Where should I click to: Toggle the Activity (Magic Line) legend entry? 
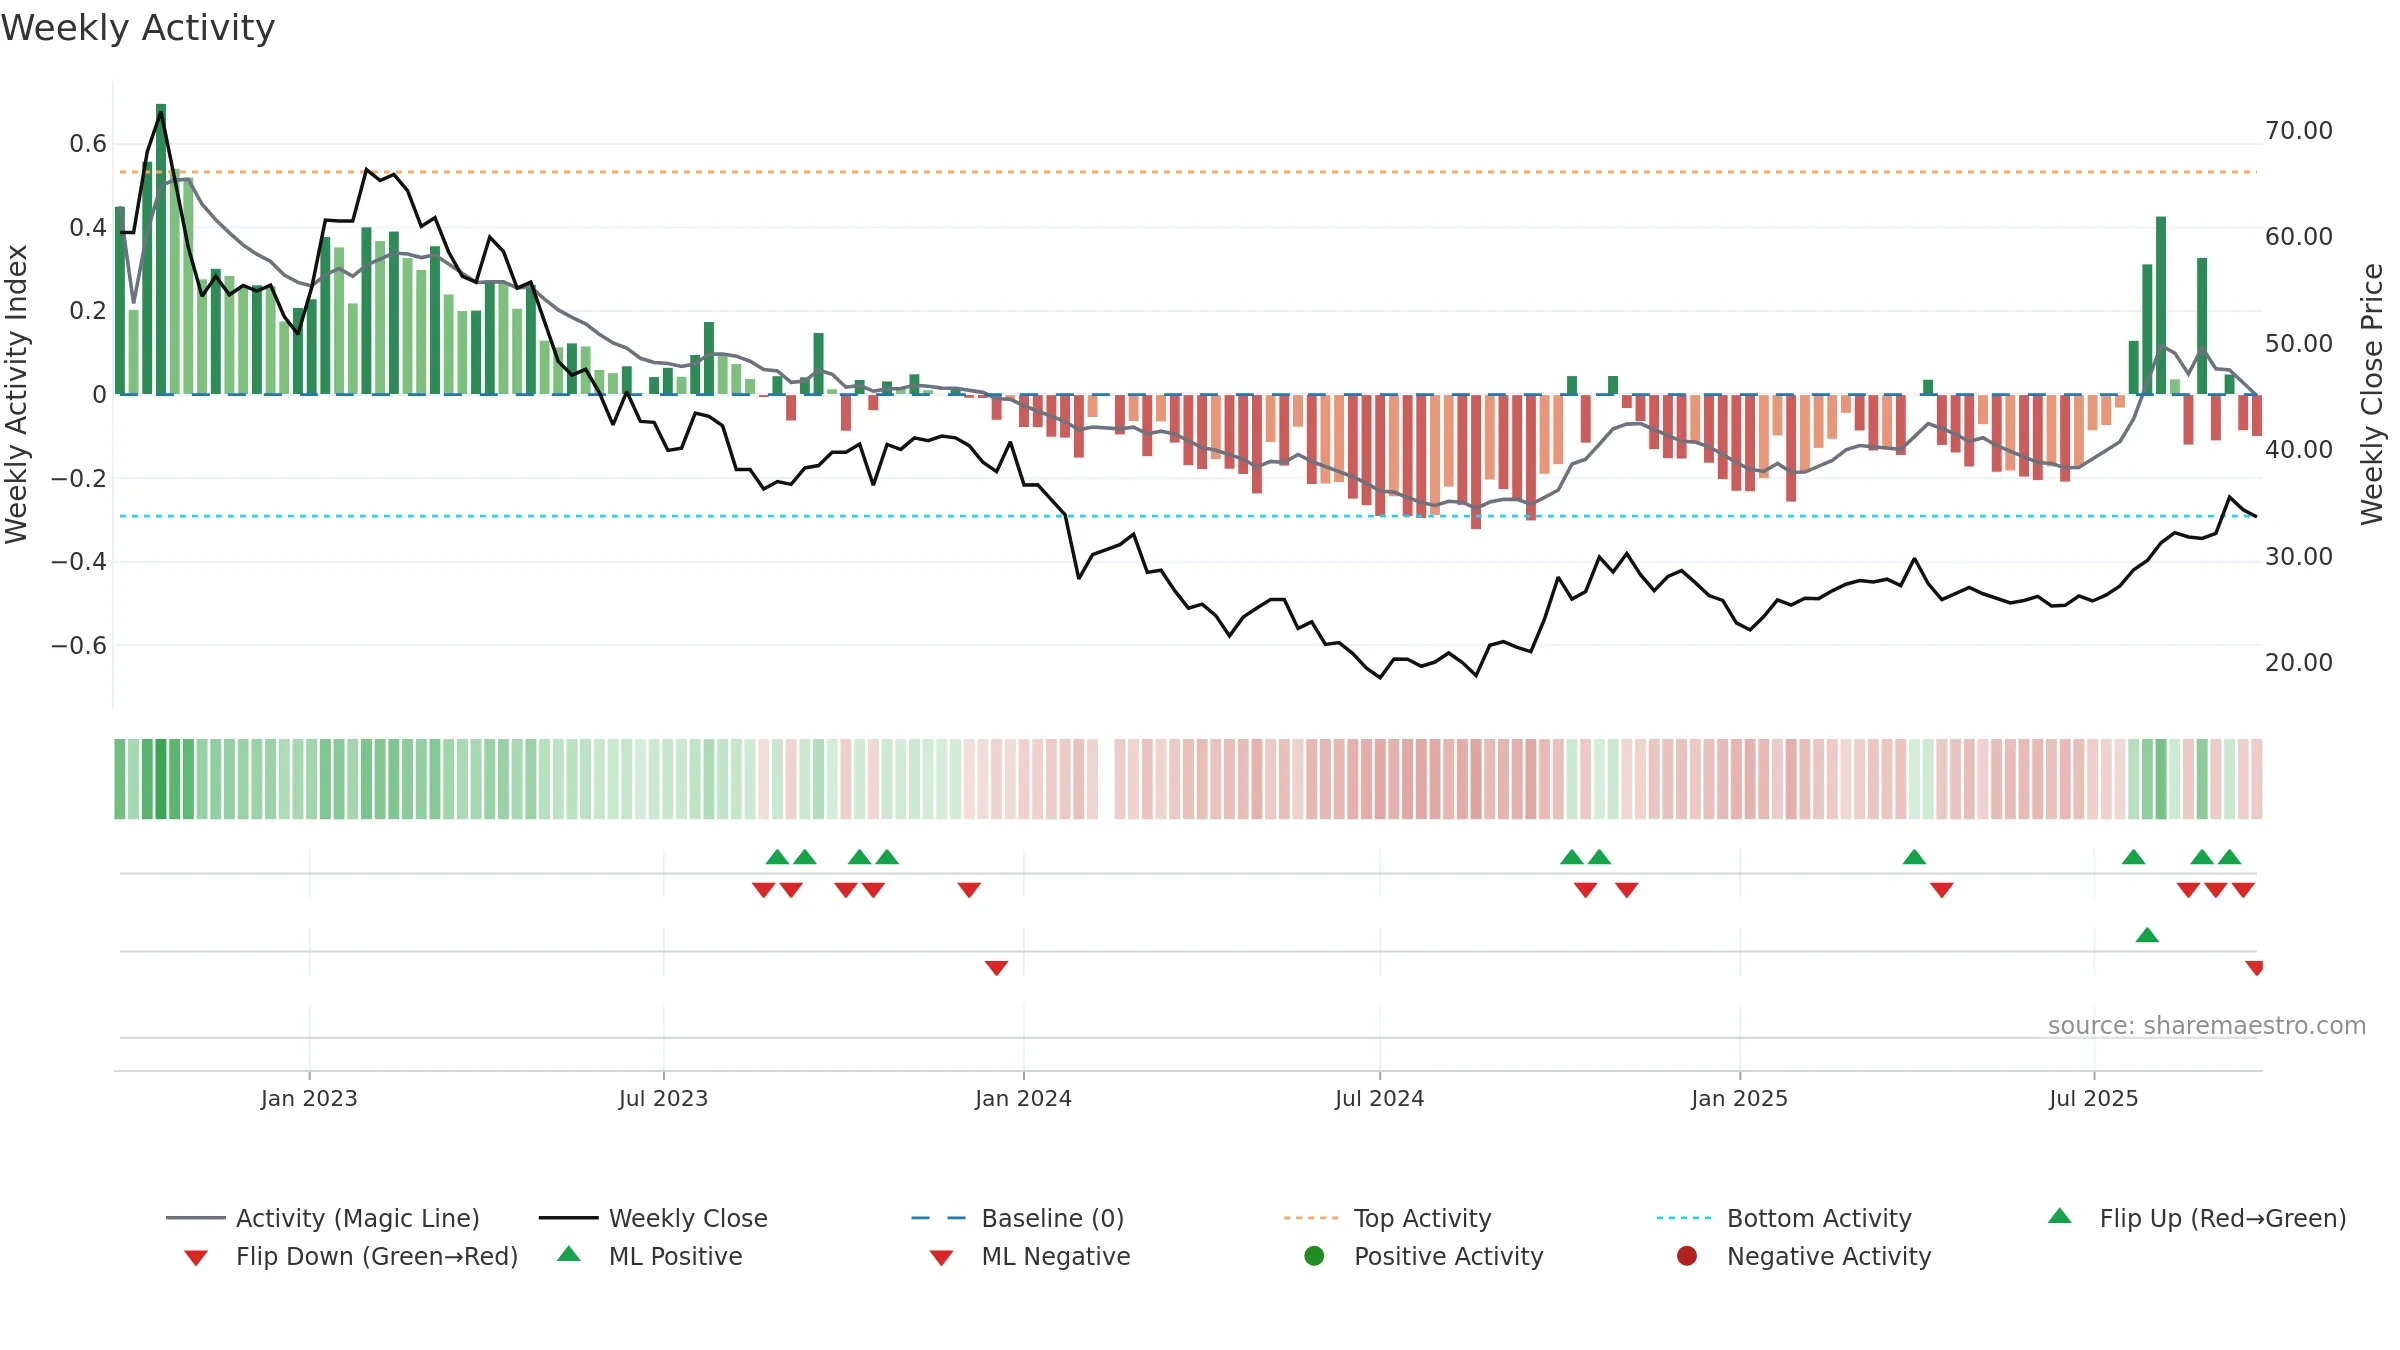[323, 1218]
